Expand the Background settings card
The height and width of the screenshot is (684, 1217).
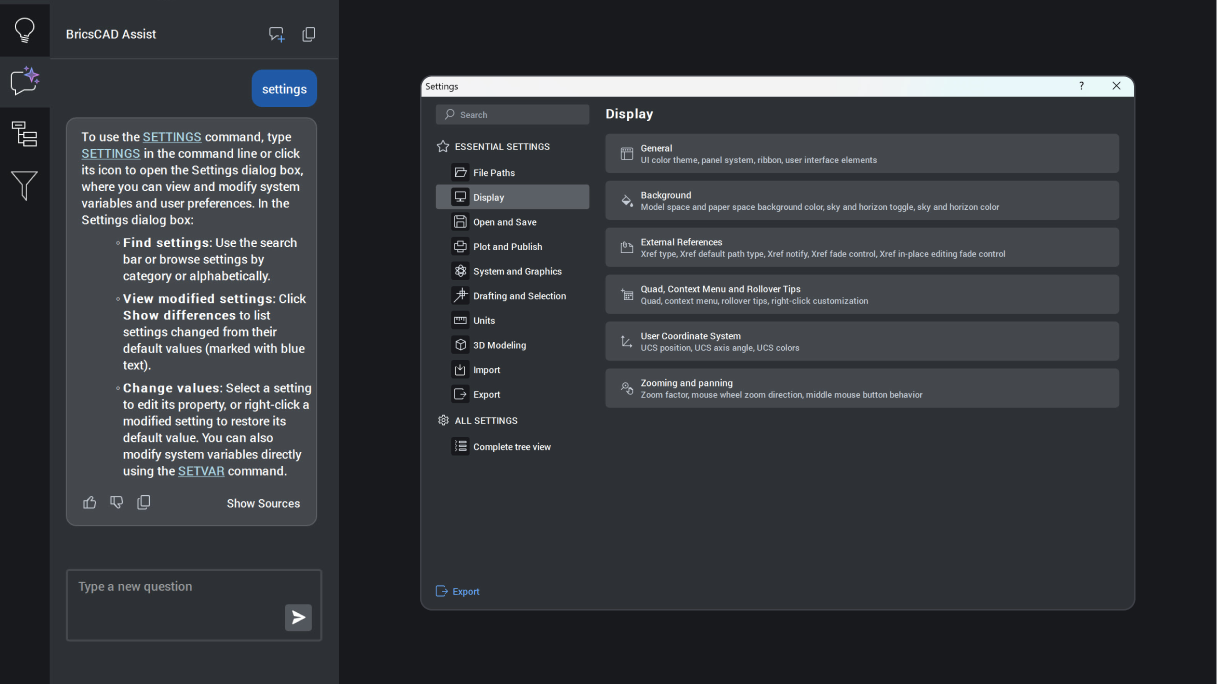862,201
